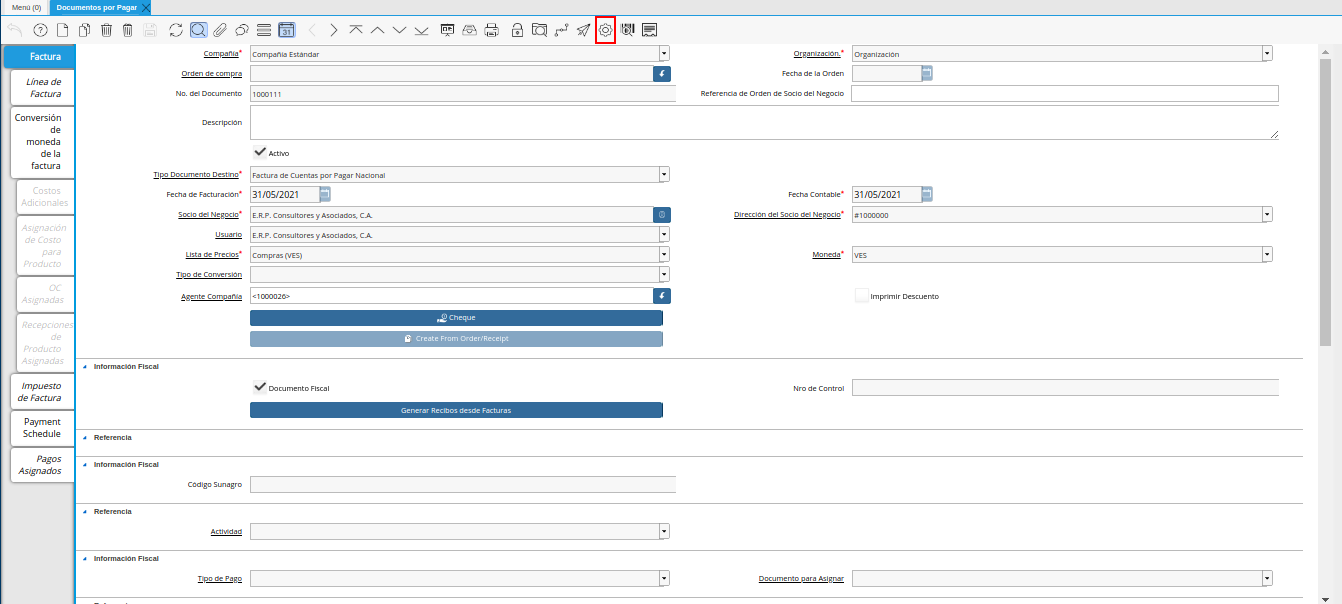This screenshot has height=604, width=1342.
Task: Open the Actividad dropdown
Action: (664, 531)
